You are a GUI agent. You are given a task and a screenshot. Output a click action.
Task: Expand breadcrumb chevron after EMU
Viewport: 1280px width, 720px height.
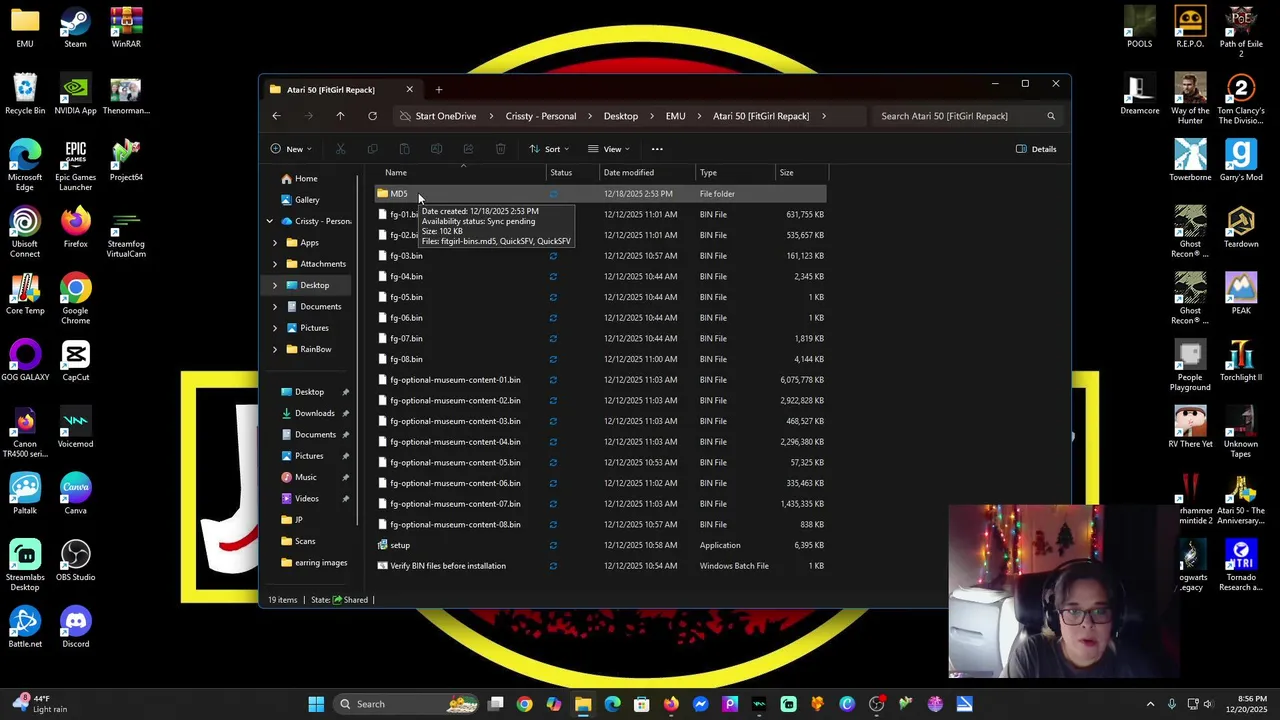(x=699, y=116)
